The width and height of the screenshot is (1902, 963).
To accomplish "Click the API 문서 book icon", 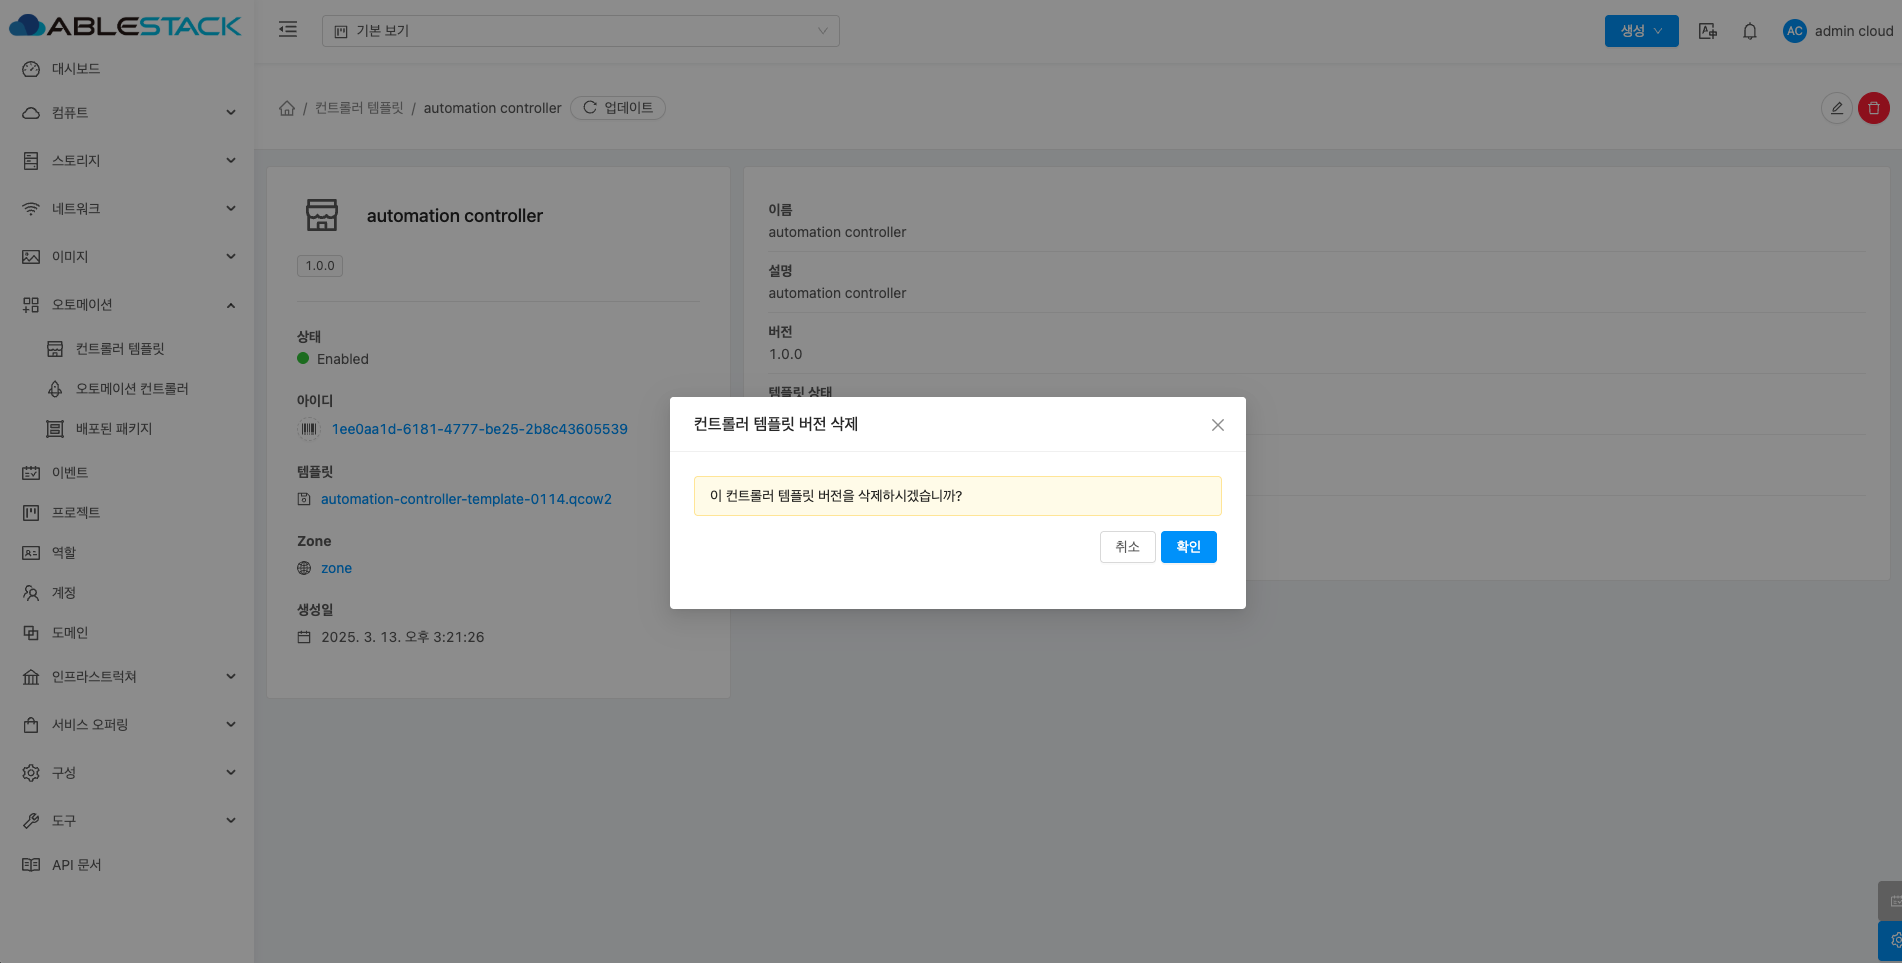I will click(x=31, y=865).
